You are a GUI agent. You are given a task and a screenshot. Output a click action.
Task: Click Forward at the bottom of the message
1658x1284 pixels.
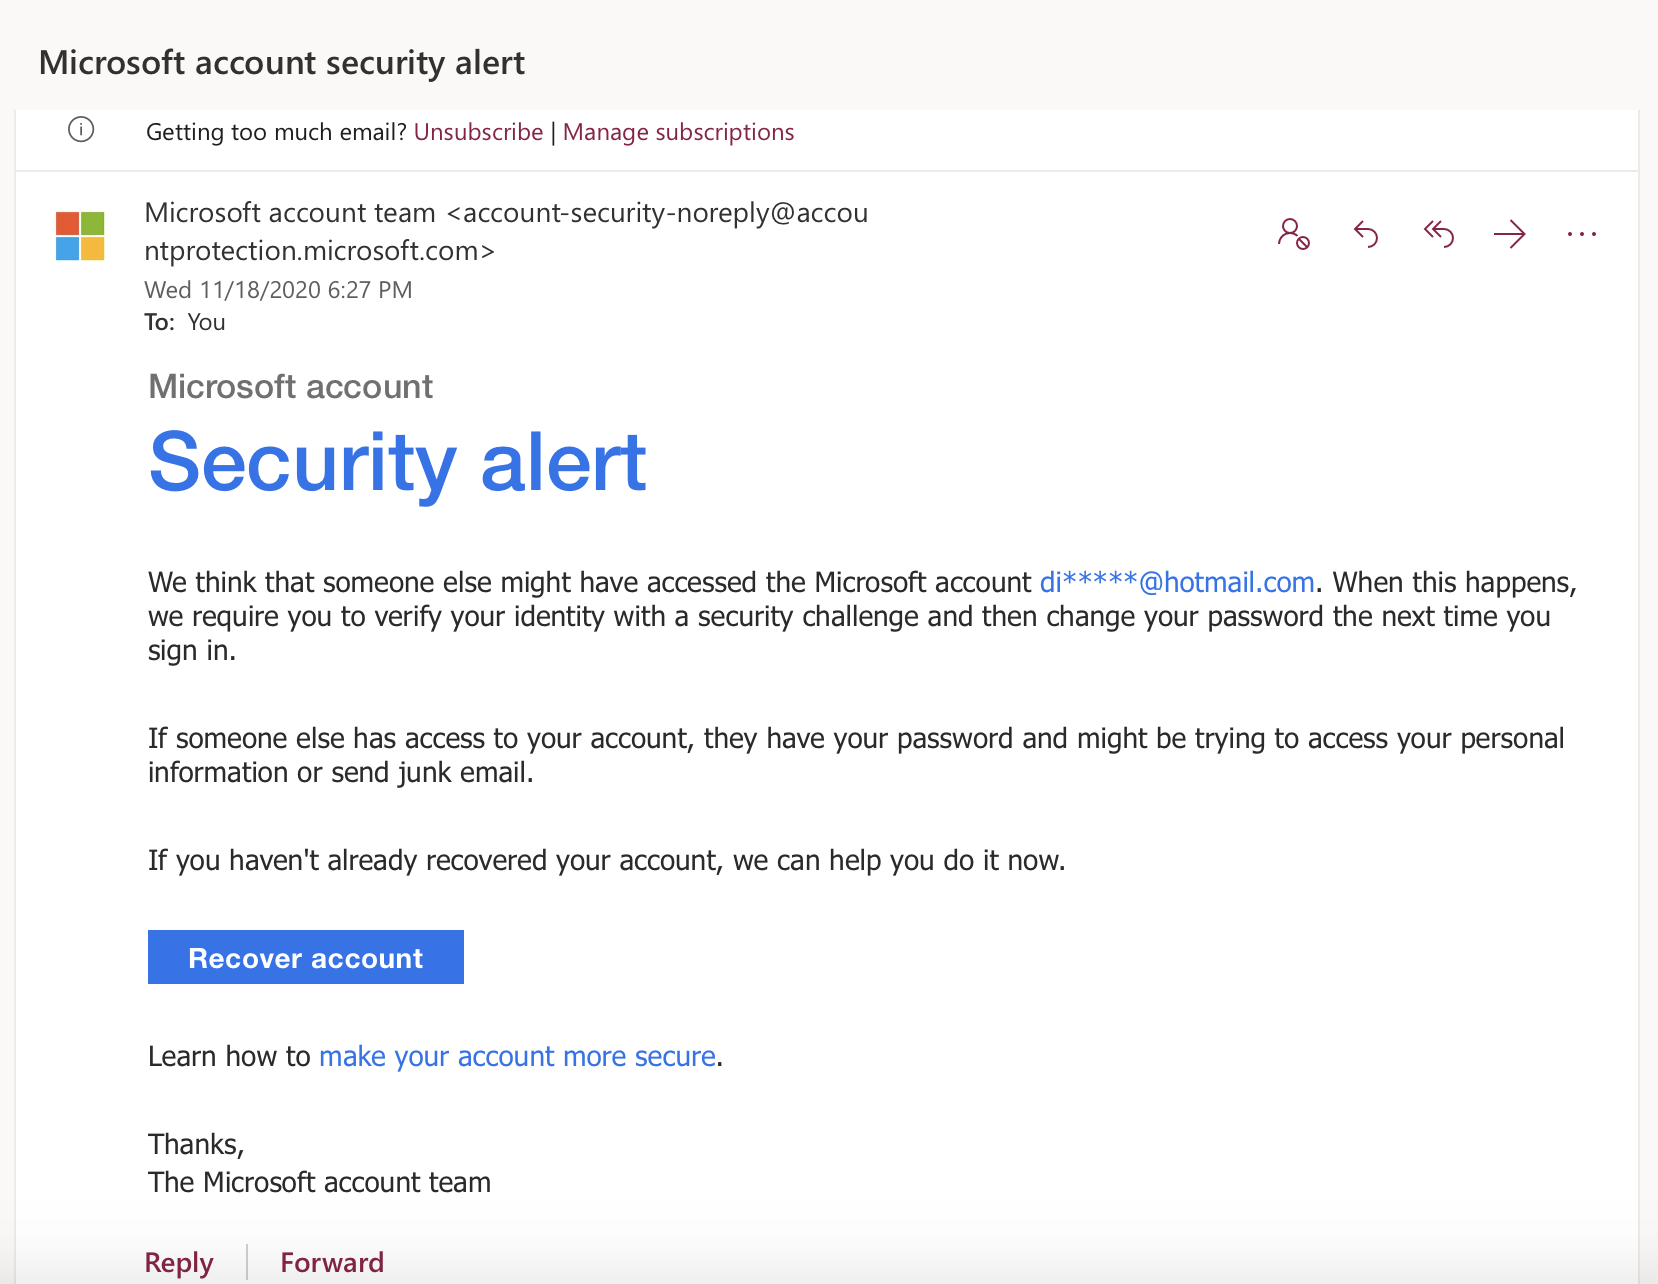pyautogui.click(x=332, y=1262)
